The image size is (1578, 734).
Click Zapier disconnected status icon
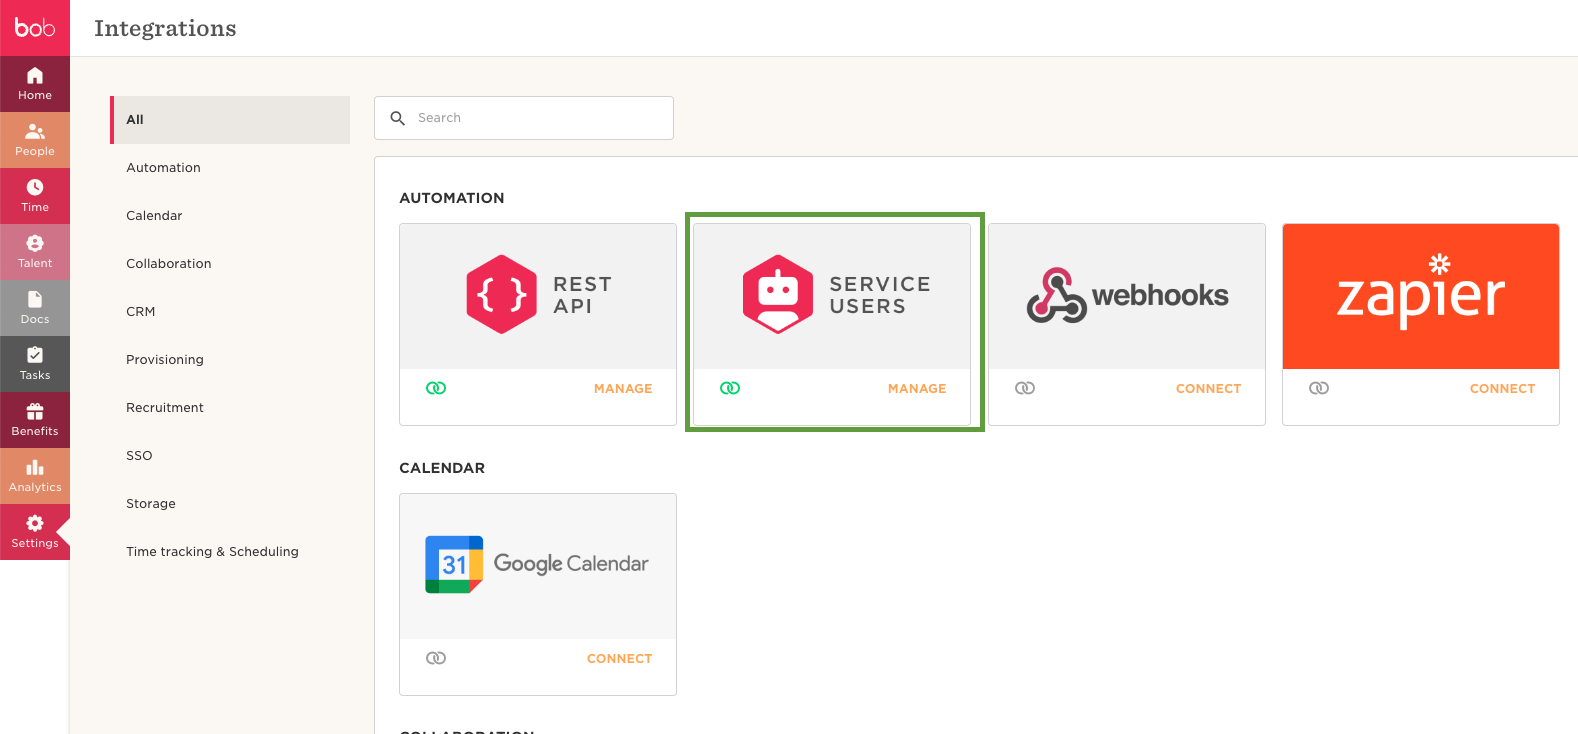(1319, 388)
